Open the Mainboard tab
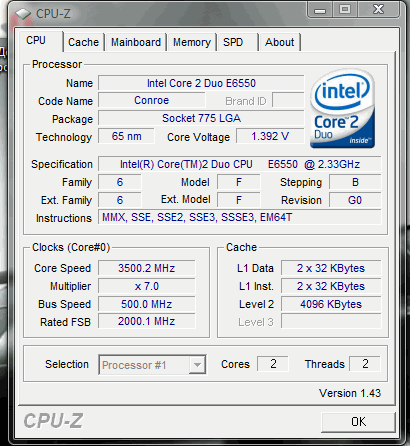Screen dimensions: 410x446 click(136, 42)
